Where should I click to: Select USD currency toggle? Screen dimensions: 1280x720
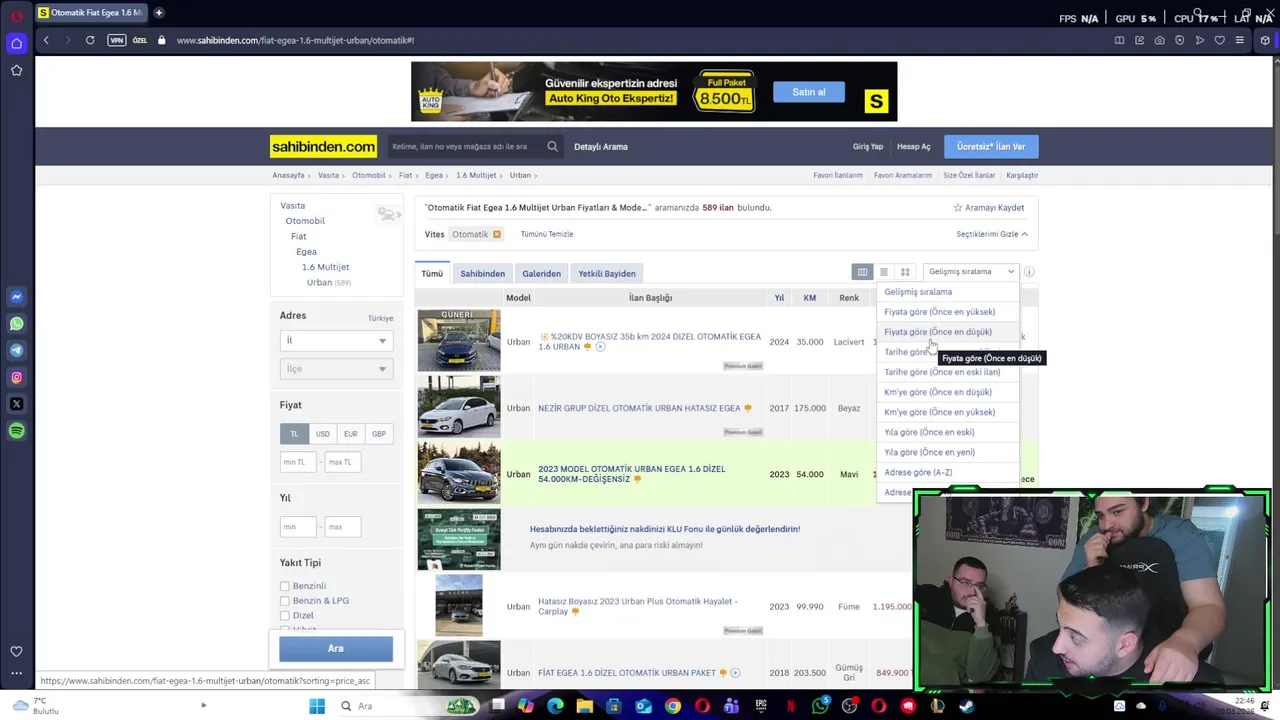tap(322, 434)
